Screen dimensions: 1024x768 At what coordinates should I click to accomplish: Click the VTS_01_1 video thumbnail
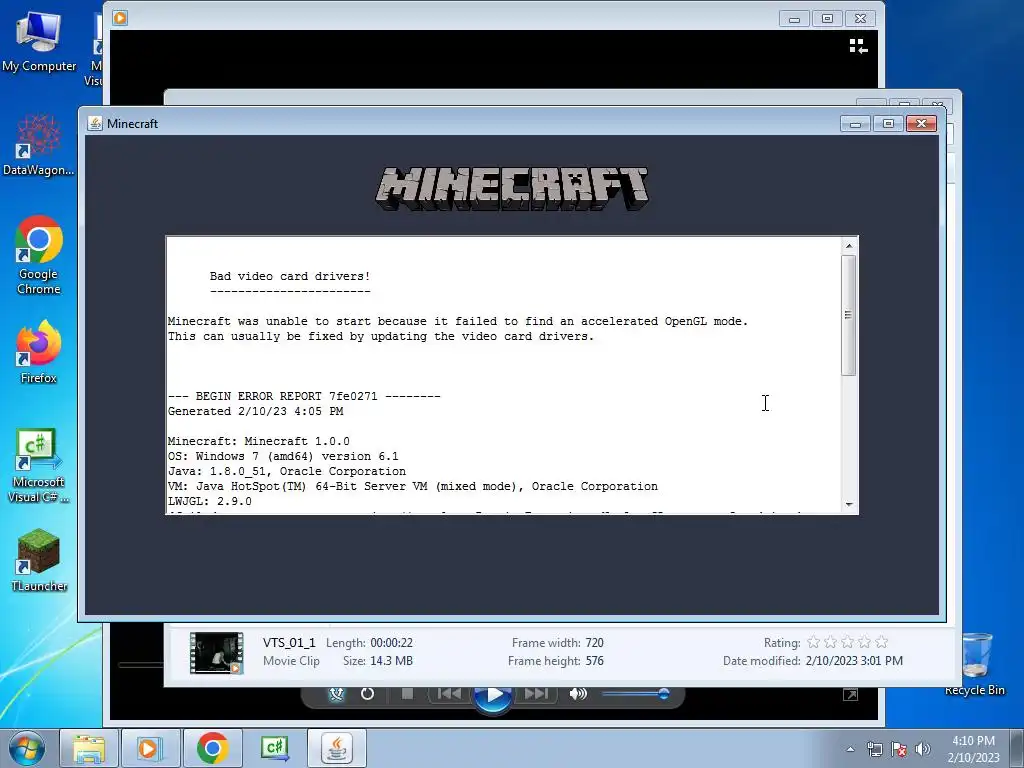[216, 652]
